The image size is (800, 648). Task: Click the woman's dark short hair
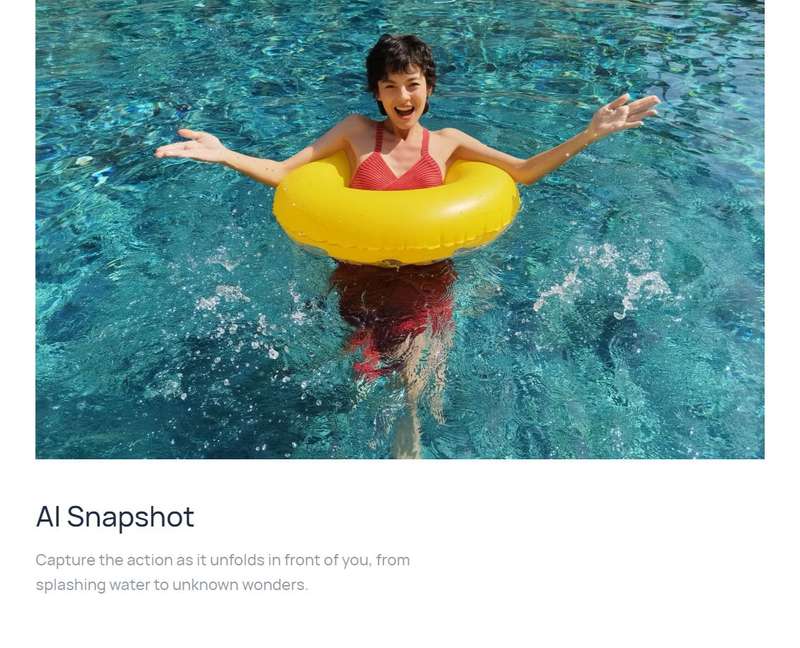click(400, 59)
